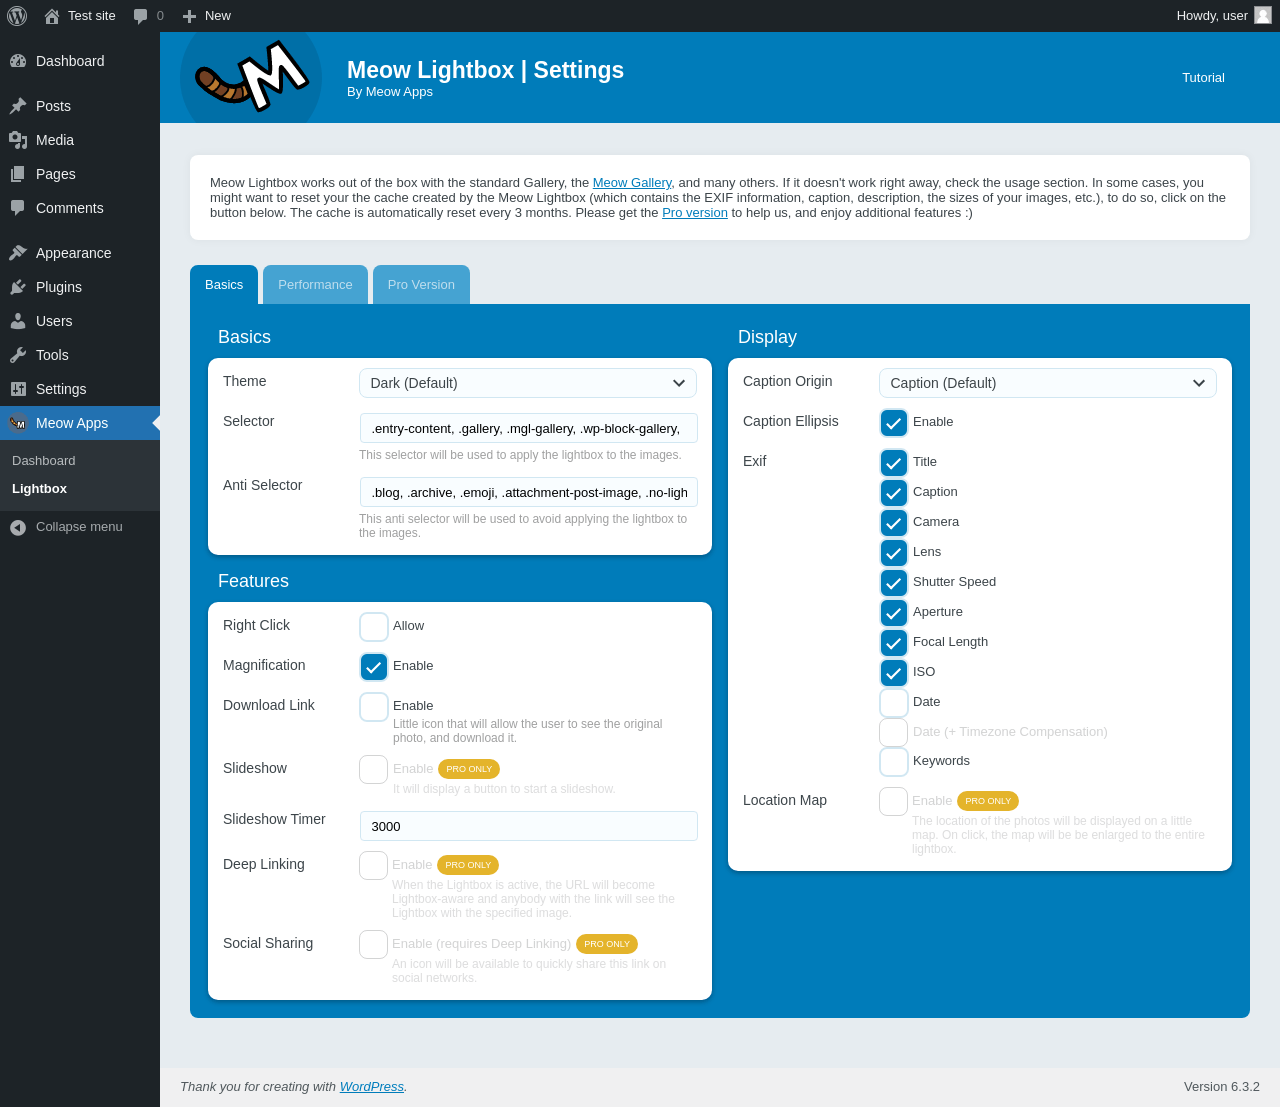
Task: Click the Comments icon in the sidebar
Action: tap(18, 208)
